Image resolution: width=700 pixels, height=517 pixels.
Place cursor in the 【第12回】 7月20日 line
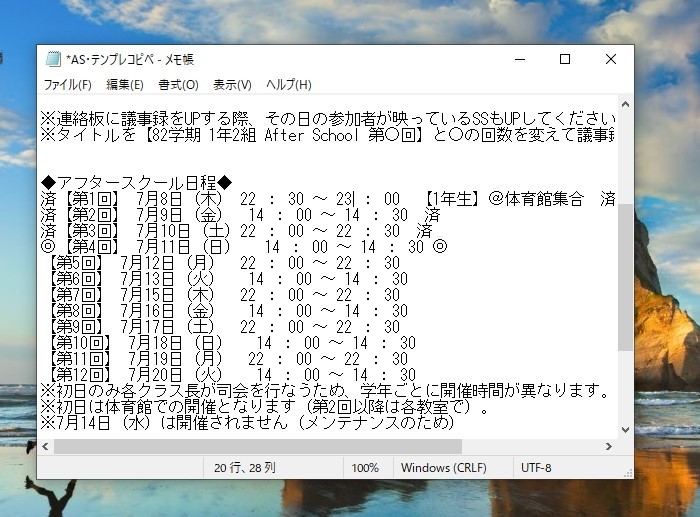tap(232, 375)
